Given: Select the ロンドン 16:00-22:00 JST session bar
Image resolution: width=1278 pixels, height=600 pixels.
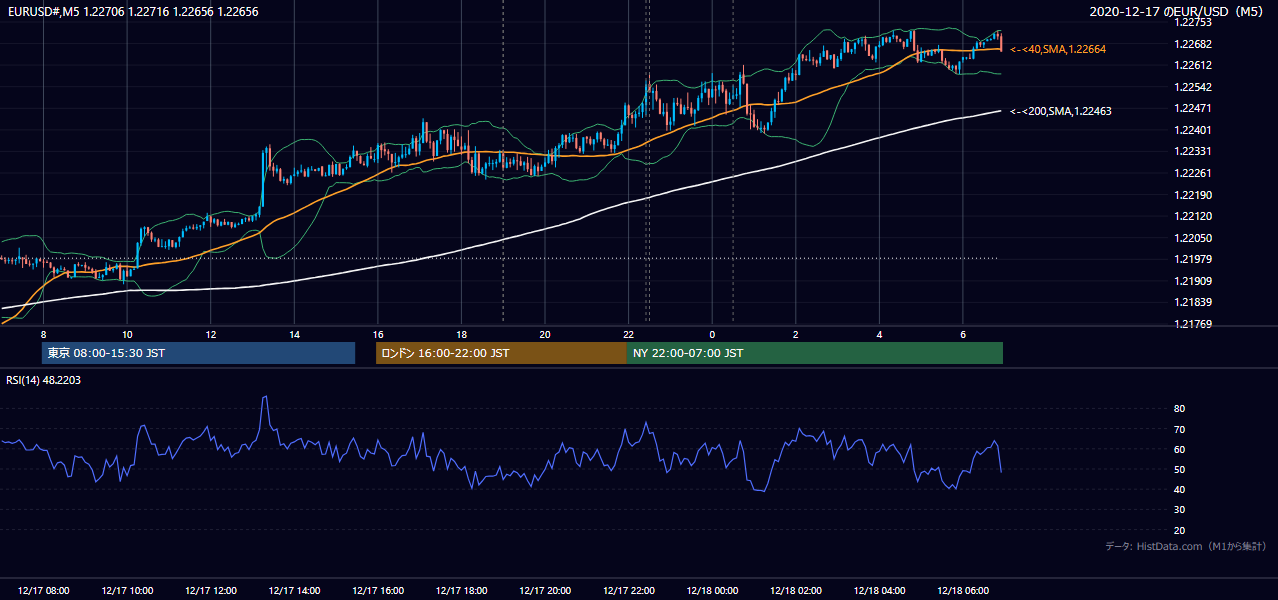Looking at the screenshot, I should tap(501, 353).
